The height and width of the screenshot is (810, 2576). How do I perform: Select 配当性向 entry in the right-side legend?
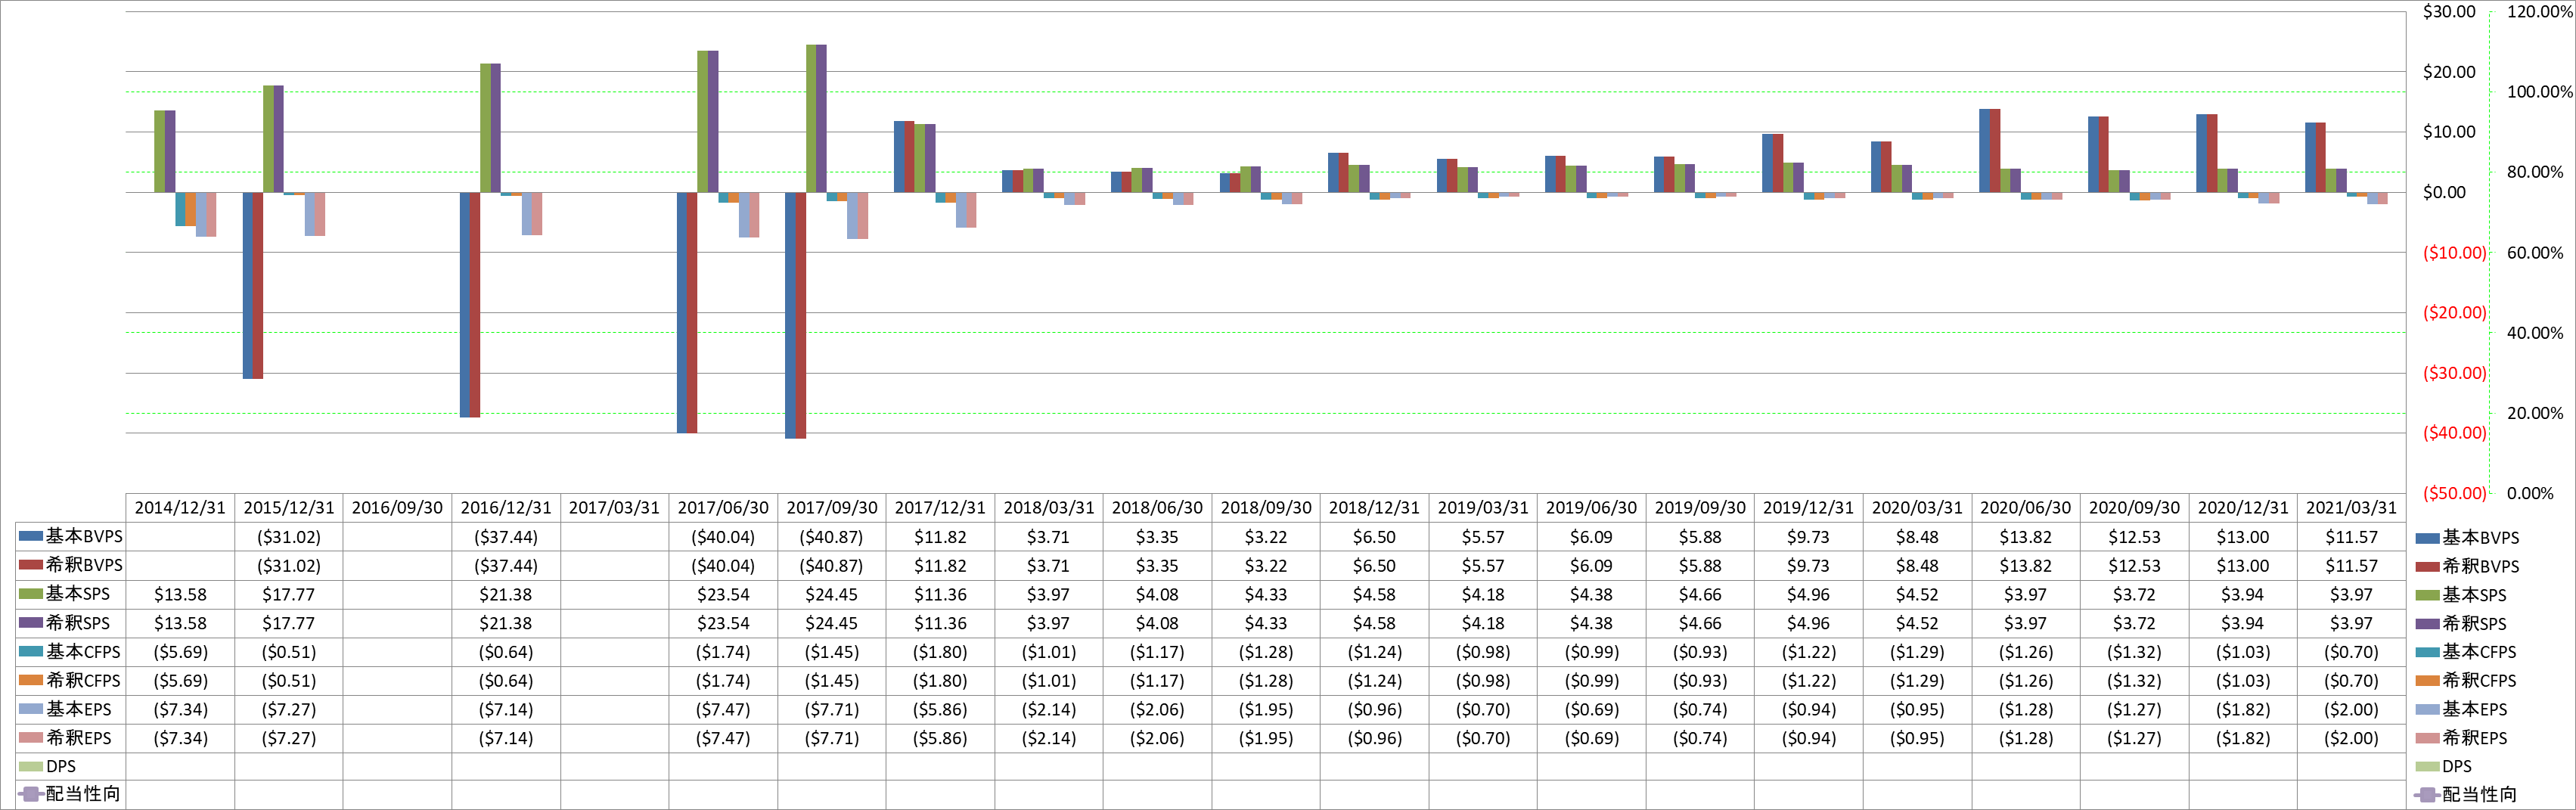2465,795
